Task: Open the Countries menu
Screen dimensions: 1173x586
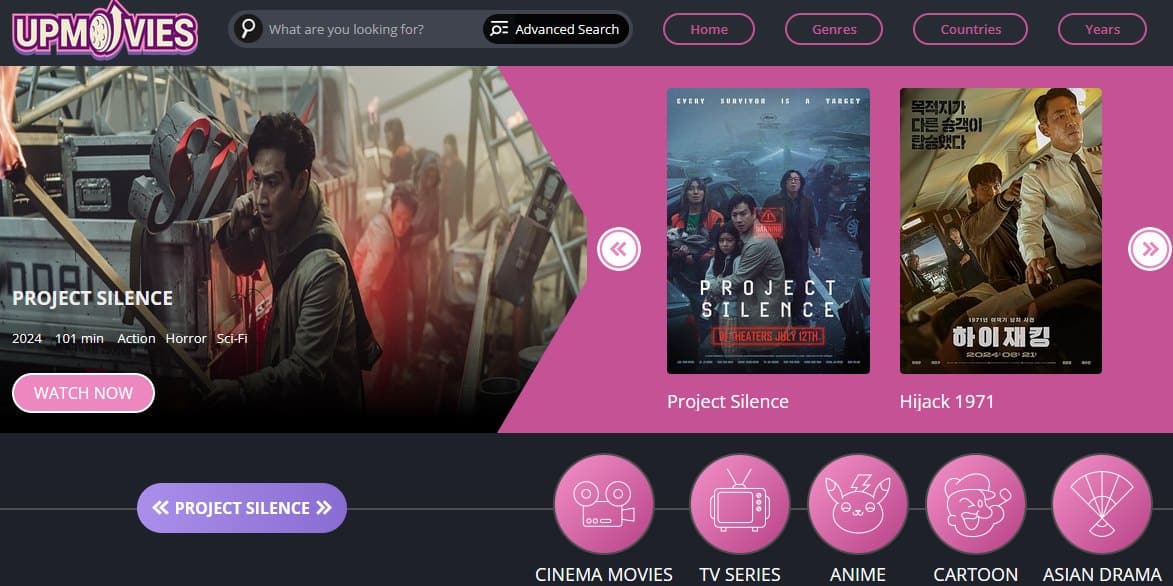Action: 970,29
